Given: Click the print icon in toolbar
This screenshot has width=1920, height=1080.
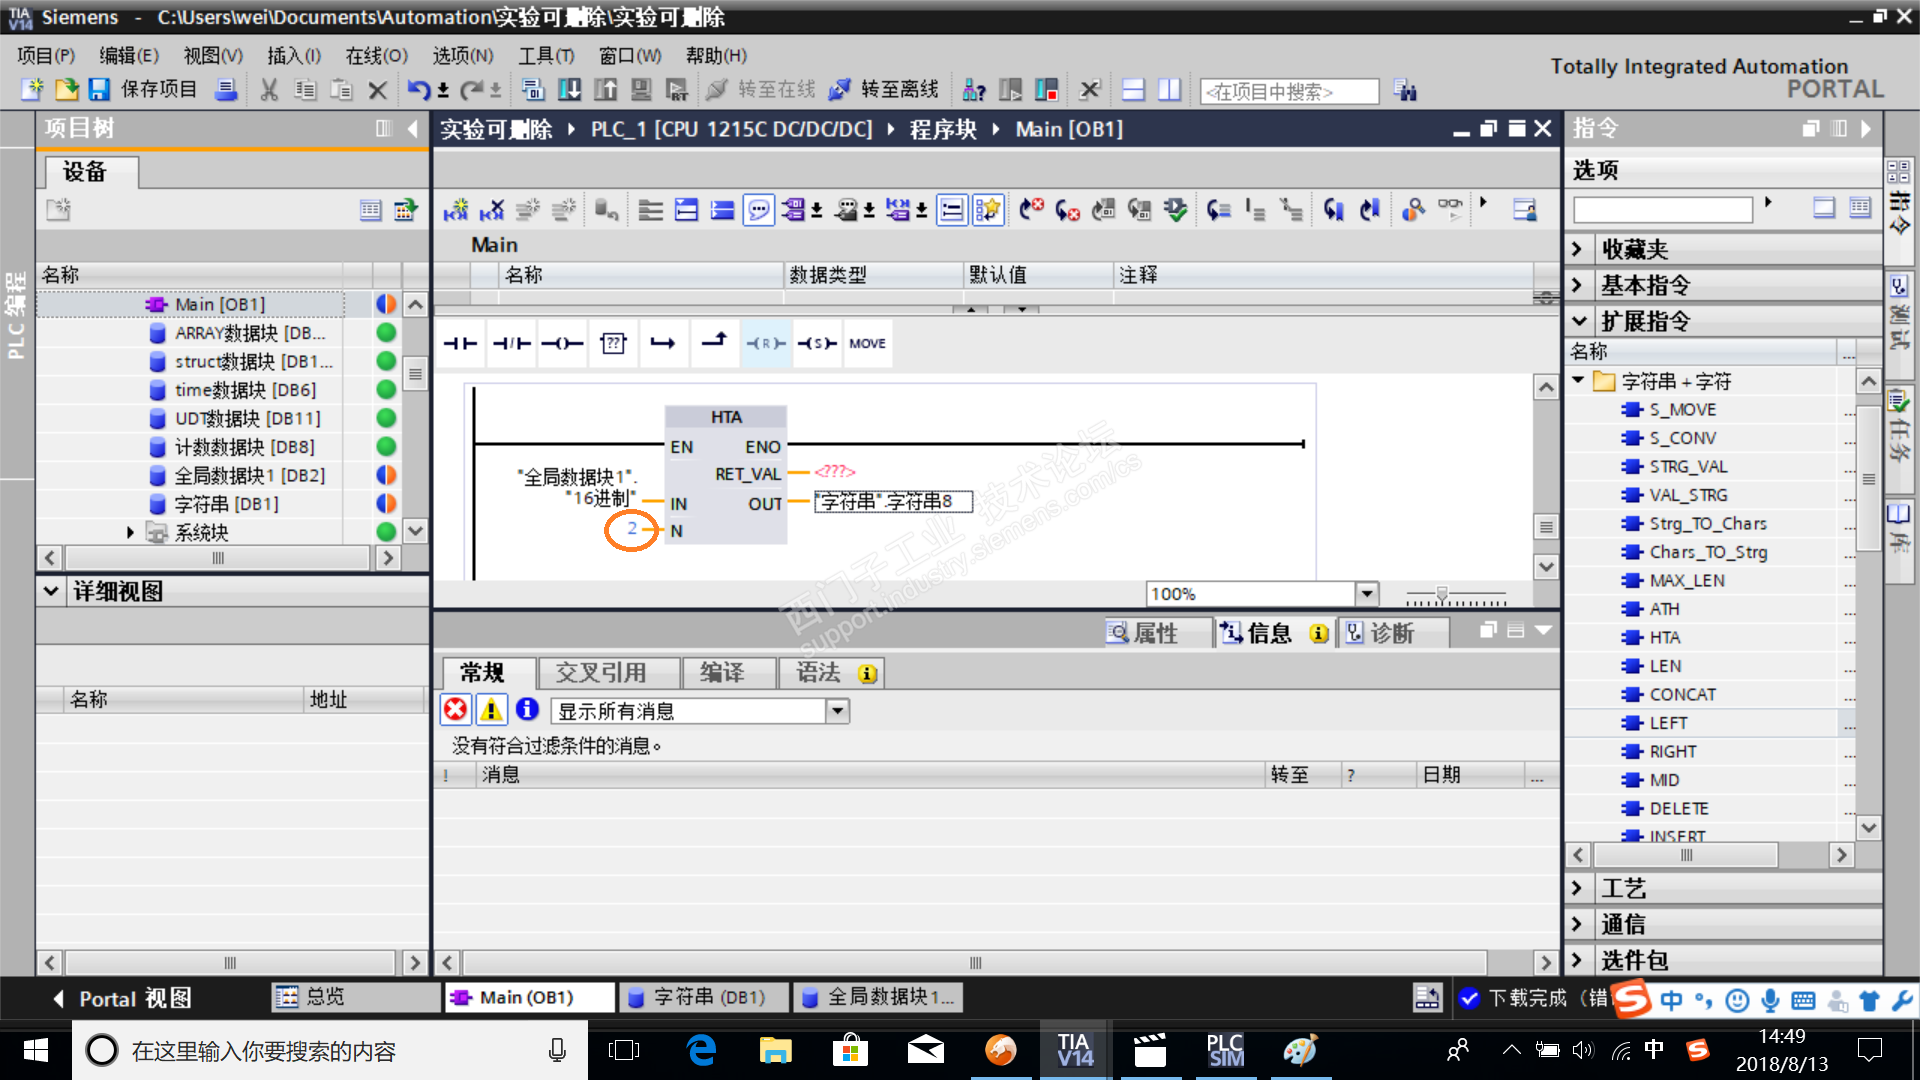Looking at the screenshot, I should (x=227, y=90).
